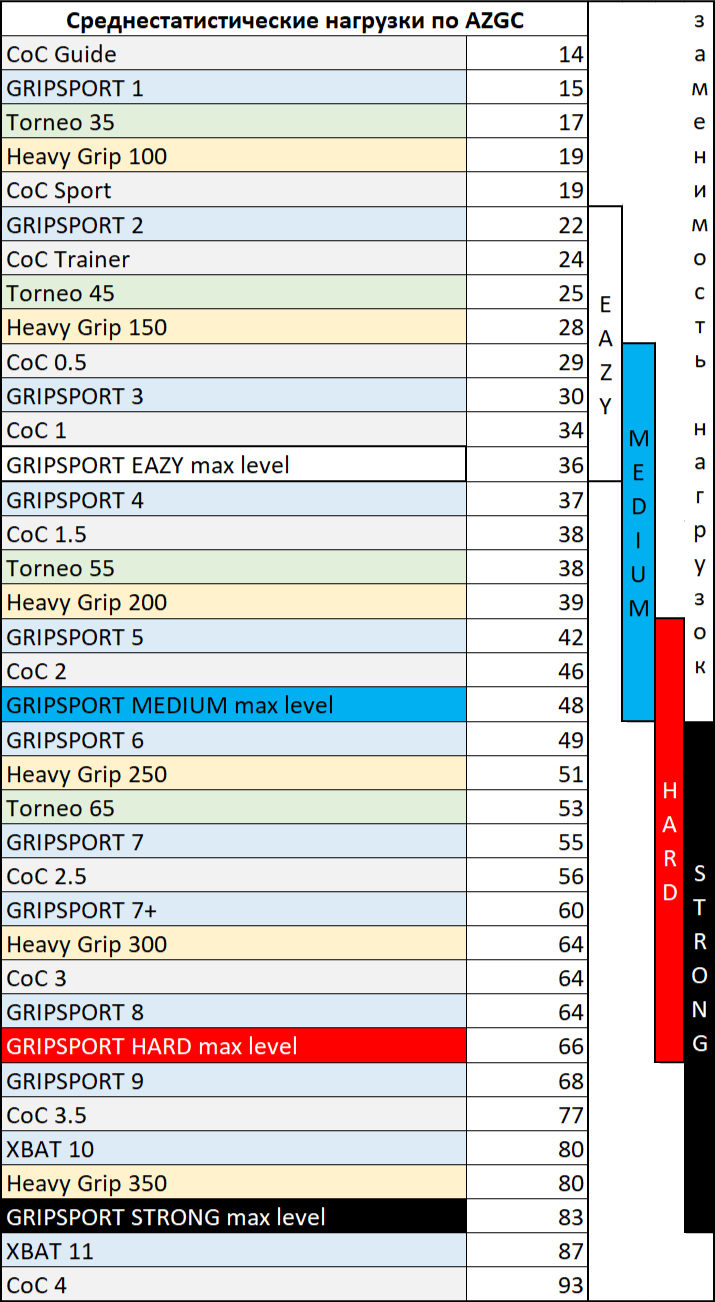Click the 'Heavy Grip 150' cell
Screen dimensions: 715x1302
234,327
